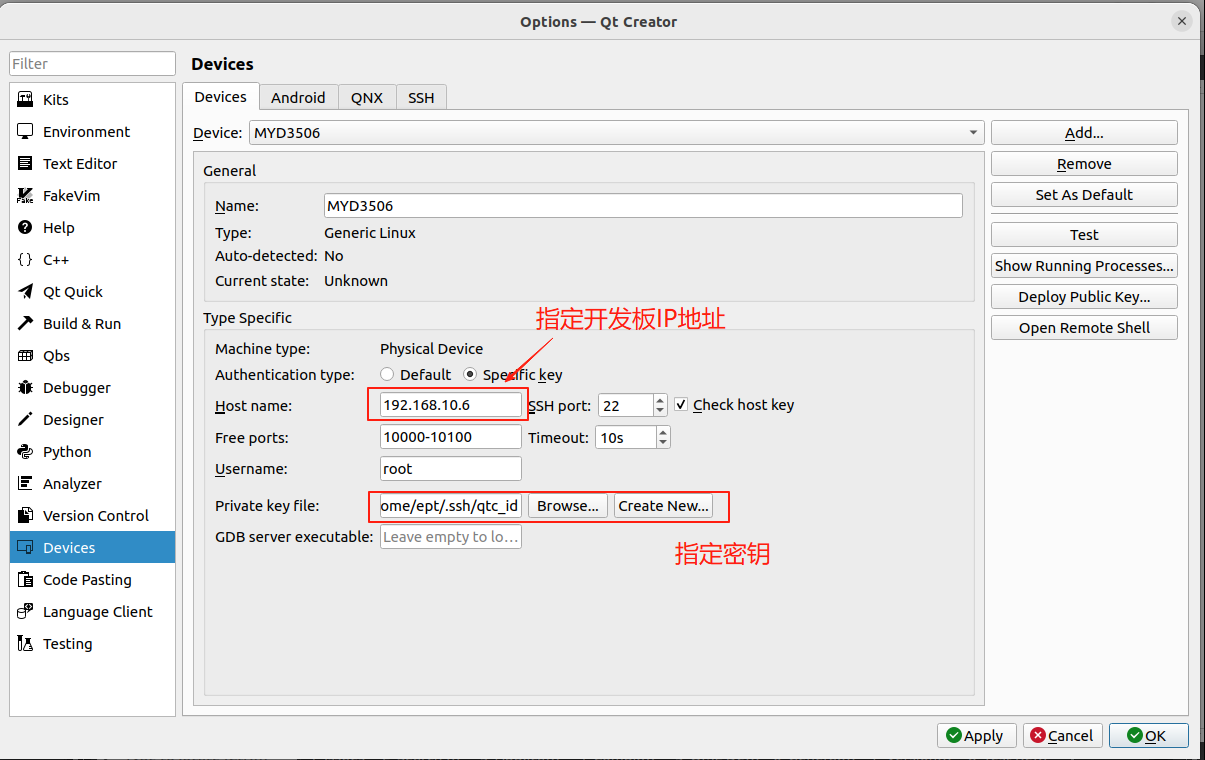The image size is (1205, 760).
Task: Click the SSH port number field
Action: (x=626, y=405)
